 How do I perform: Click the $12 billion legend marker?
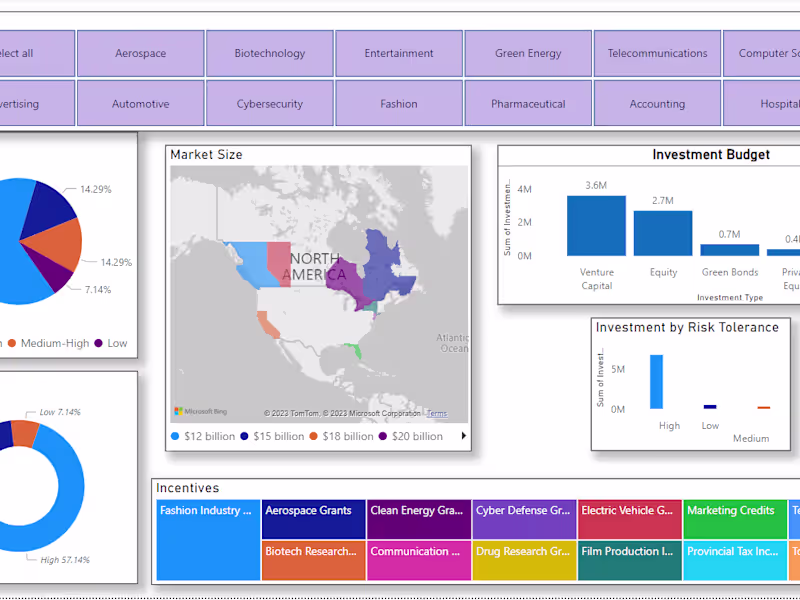coord(175,436)
